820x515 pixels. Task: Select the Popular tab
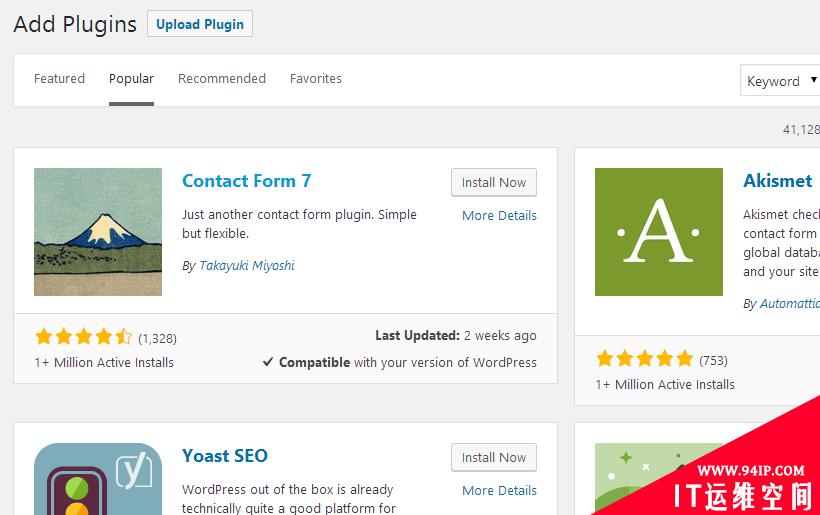point(131,78)
